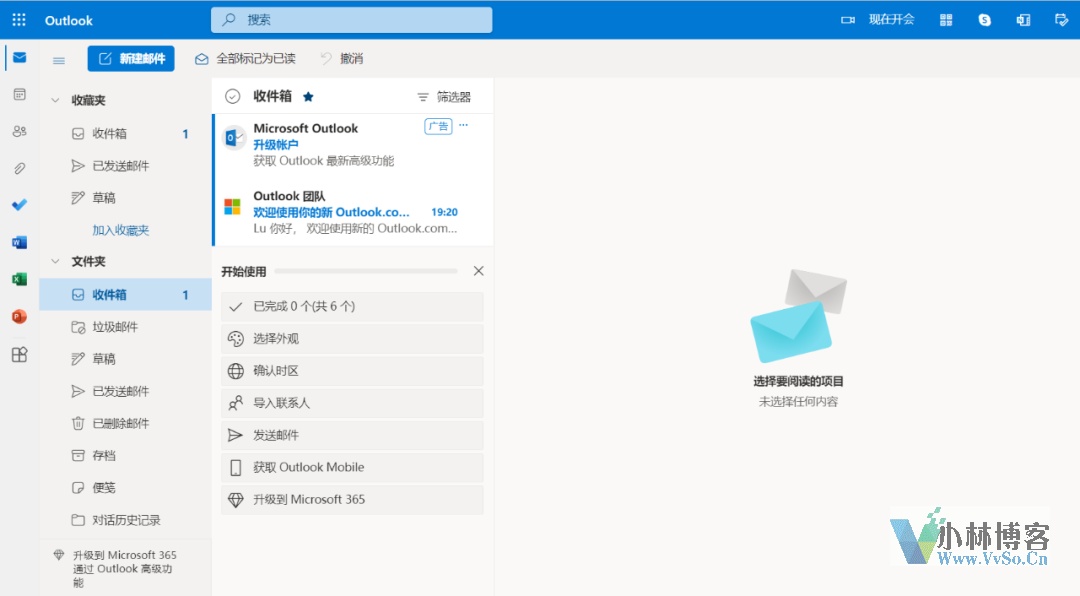This screenshot has height=596, width=1080.
Task: Close the 开始使用 getting started panel
Action: coord(479,271)
